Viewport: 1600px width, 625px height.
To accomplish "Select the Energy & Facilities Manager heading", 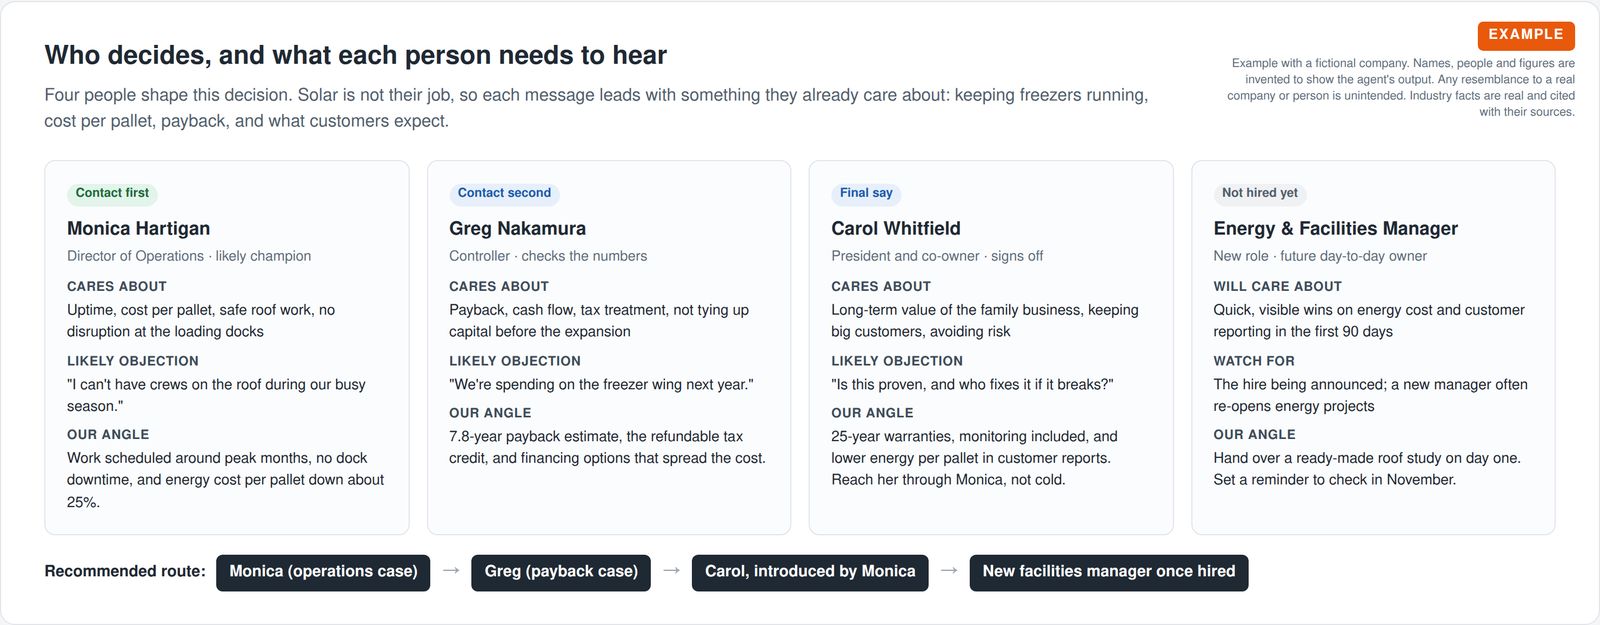I will pyautogui.click(x=1335, y=228).
